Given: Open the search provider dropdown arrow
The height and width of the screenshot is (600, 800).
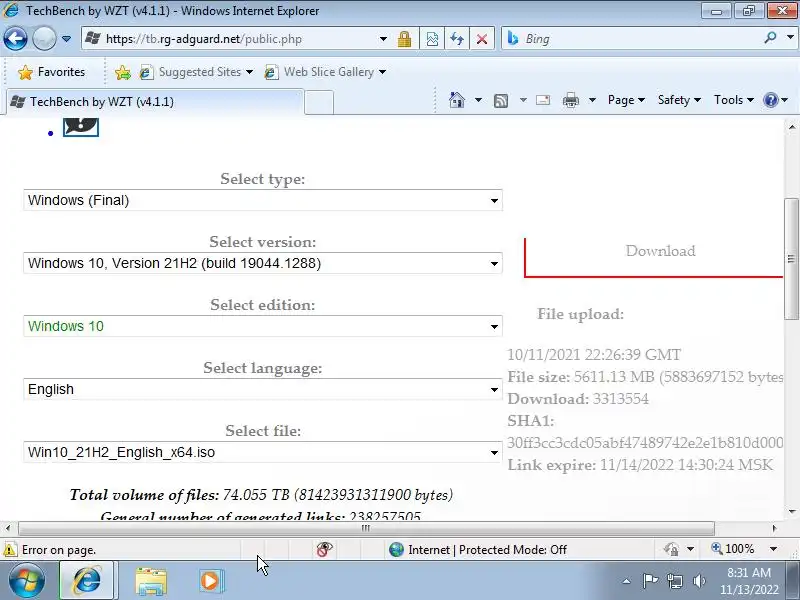Looking at the screenshot, I should [790, 38].
